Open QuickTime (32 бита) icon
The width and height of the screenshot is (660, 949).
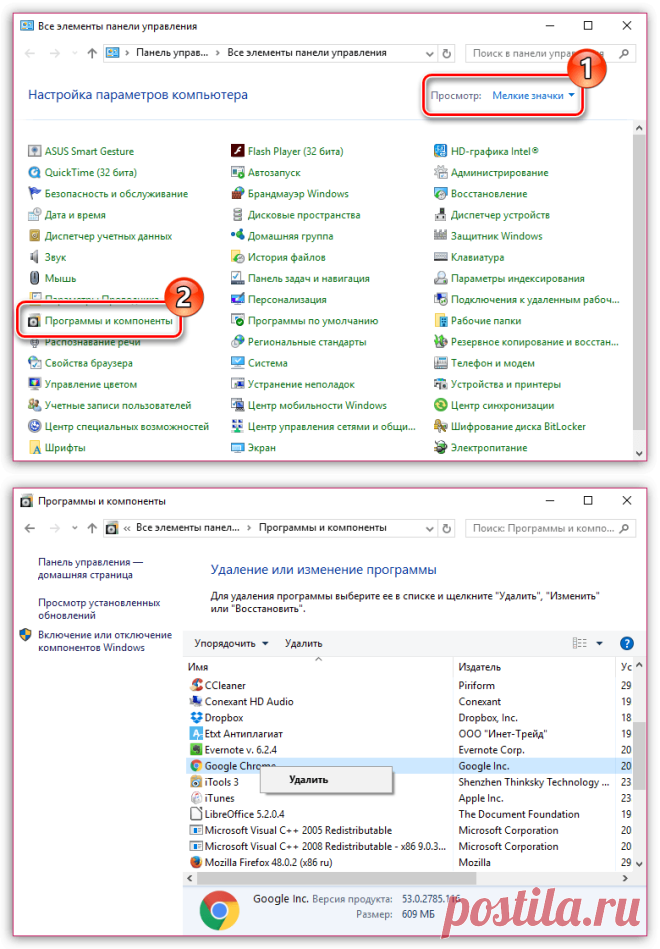(35, 172)
